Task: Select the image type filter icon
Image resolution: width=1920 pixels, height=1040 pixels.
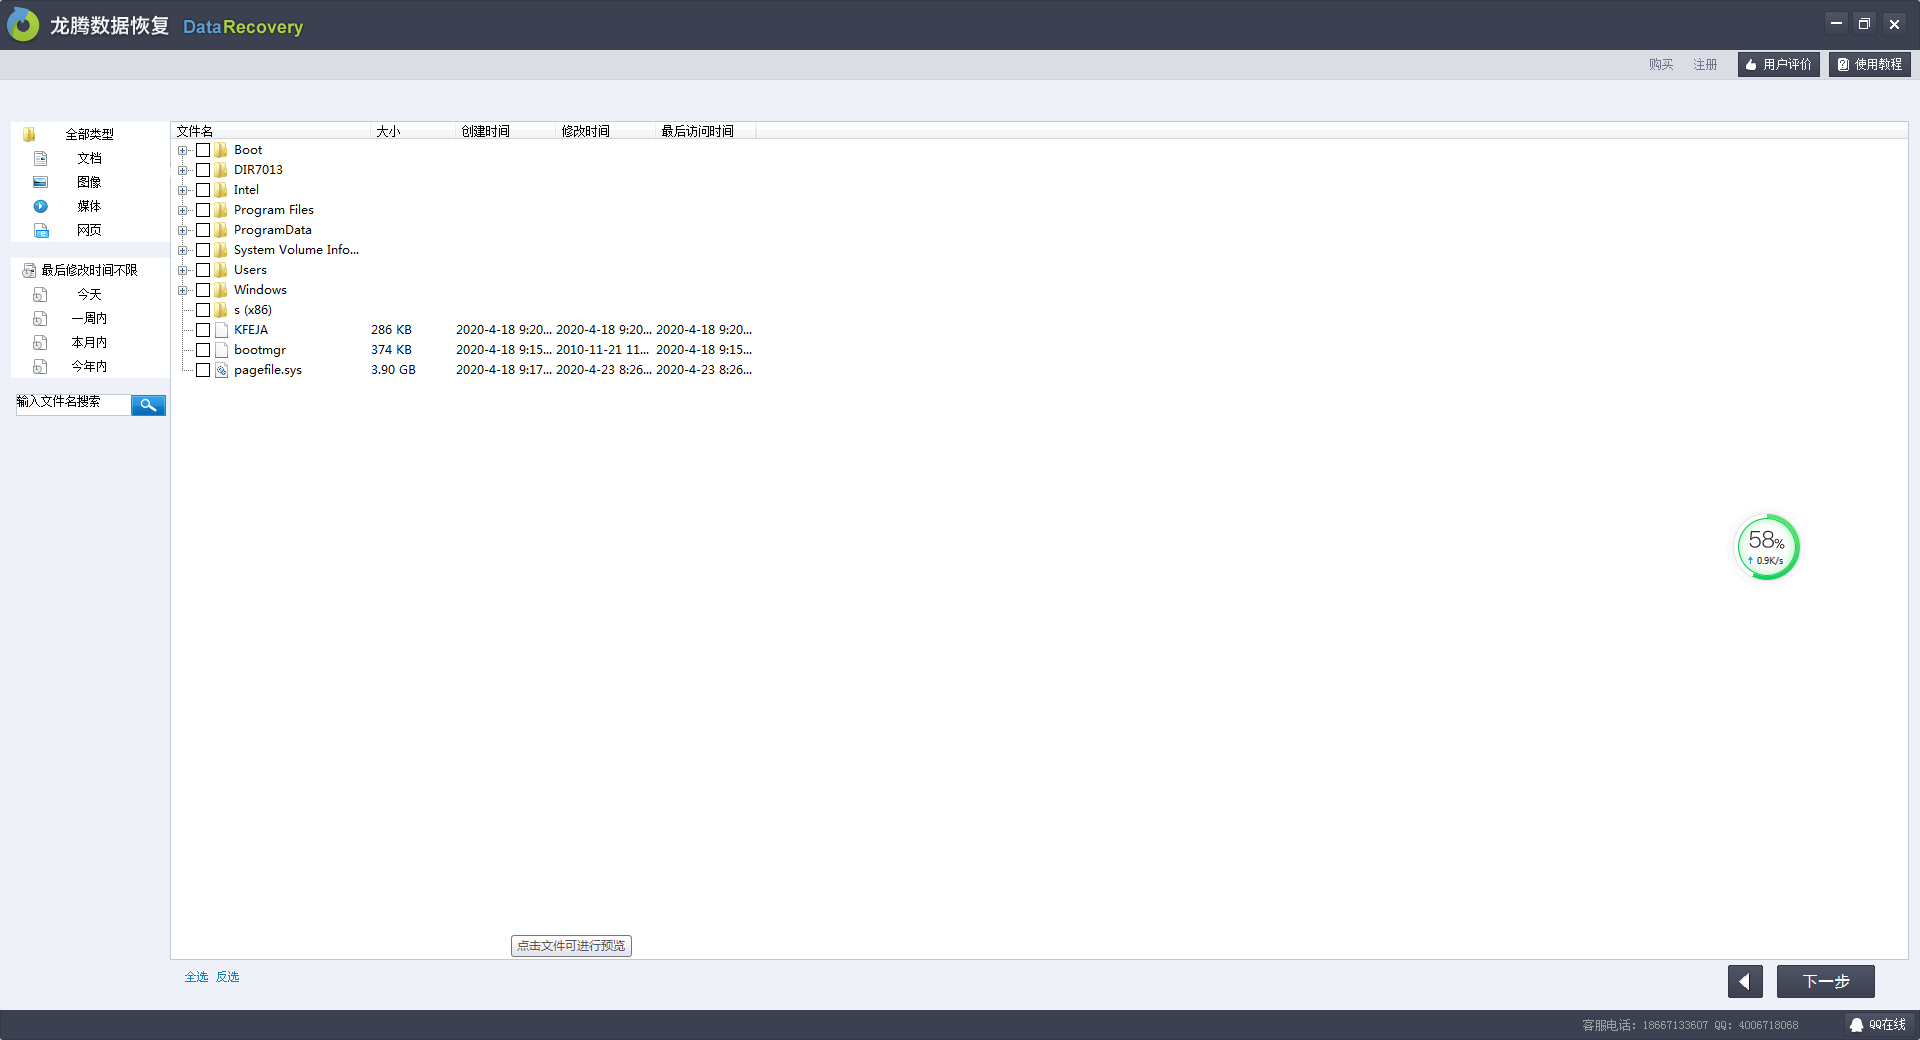Action: tap(41, 182)
